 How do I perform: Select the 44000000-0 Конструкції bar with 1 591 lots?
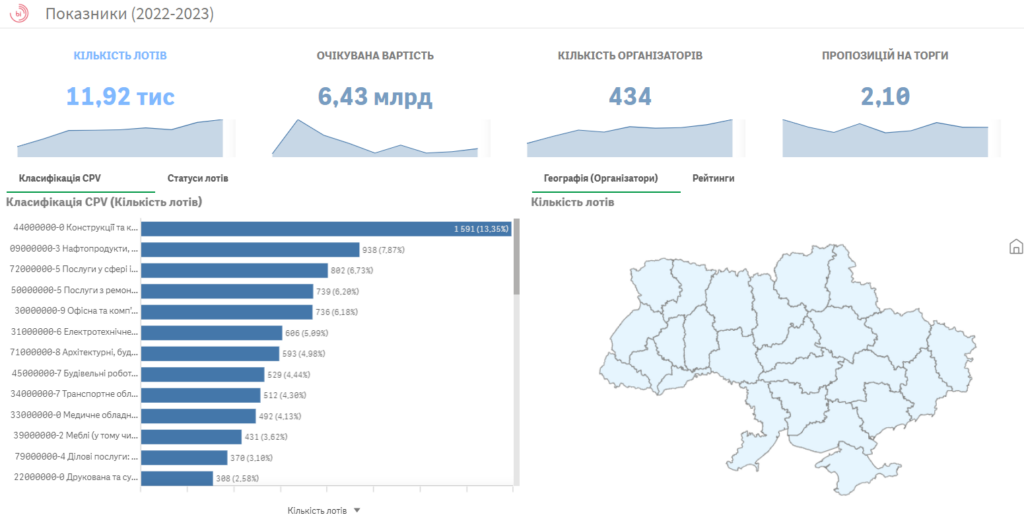[326, 229]
